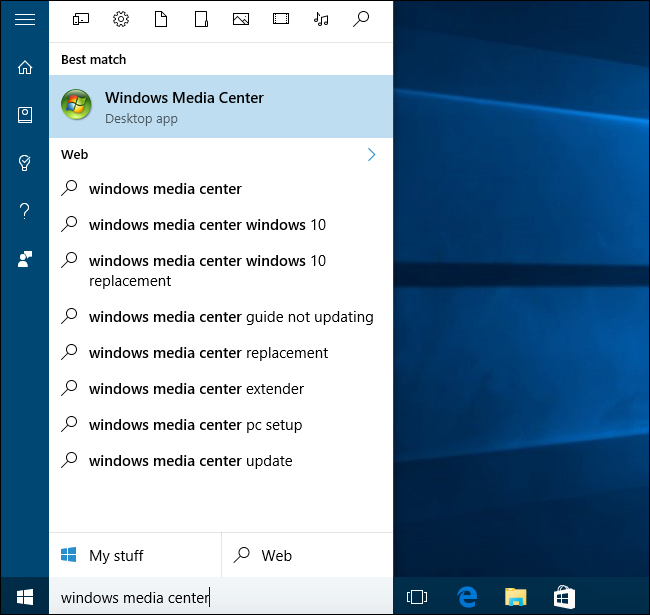
Task: Click the Web search button at bottom
Action: [307, 555]
